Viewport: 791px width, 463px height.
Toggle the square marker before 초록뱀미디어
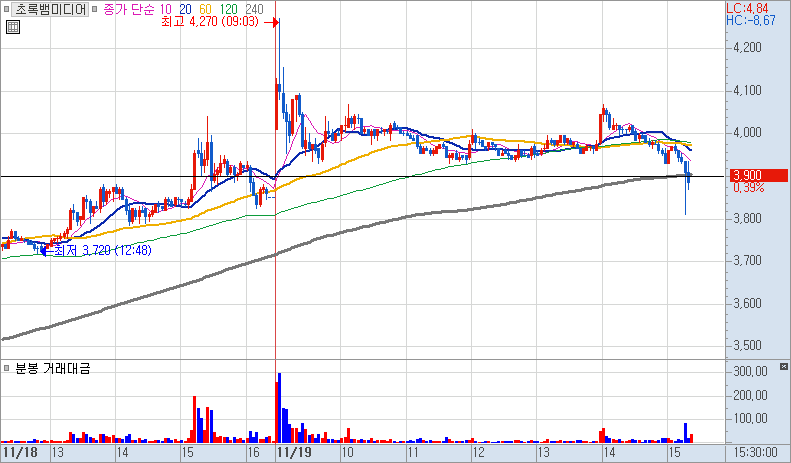[7, 9]
